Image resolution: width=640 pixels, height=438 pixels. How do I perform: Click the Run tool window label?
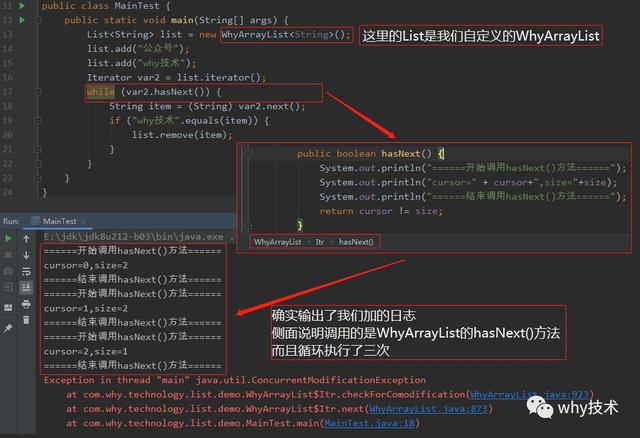(x=11, y=221)
